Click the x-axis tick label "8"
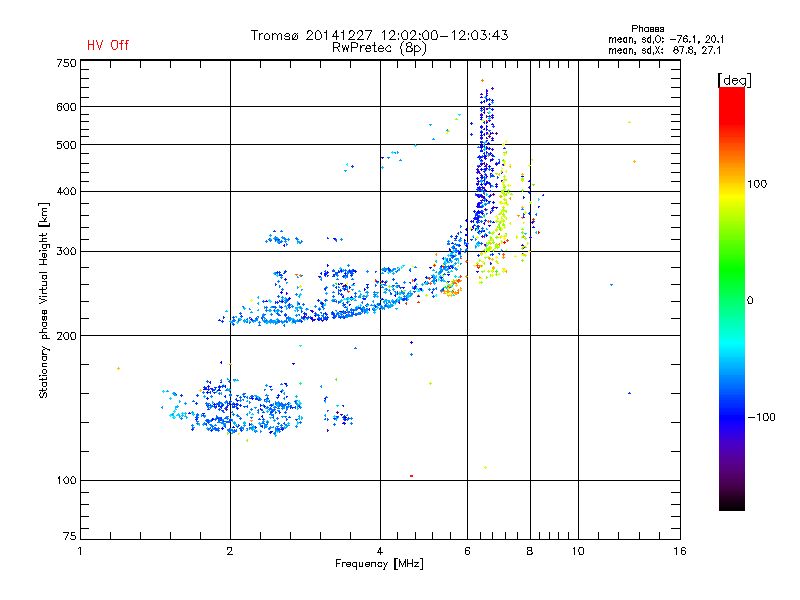This screenshot has width=800, height=600. (530, 551)
